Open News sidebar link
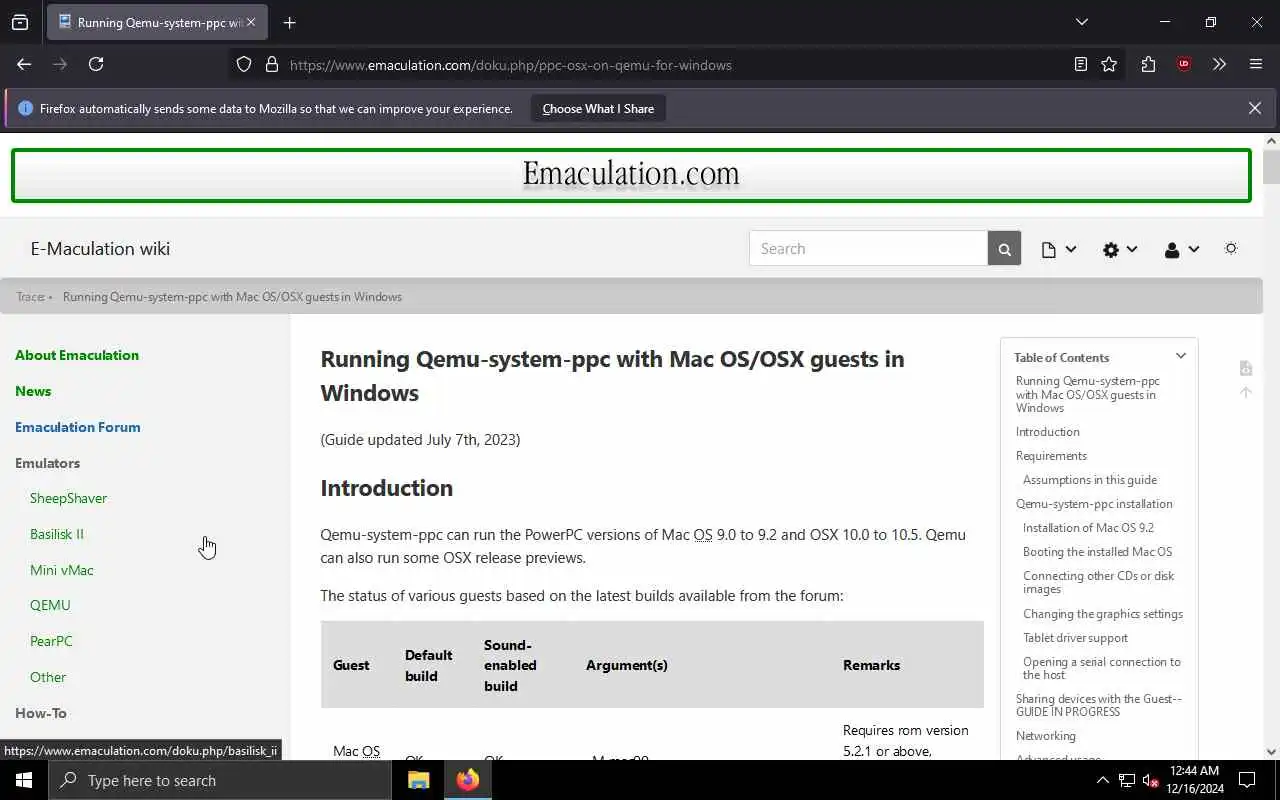 (33, 391)
